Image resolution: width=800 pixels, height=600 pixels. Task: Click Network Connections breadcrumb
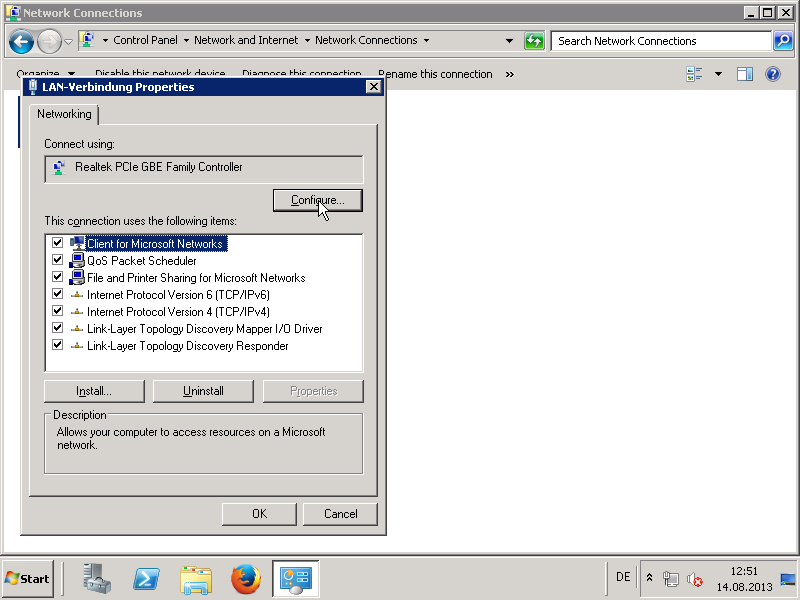click(x=366, y=40)
